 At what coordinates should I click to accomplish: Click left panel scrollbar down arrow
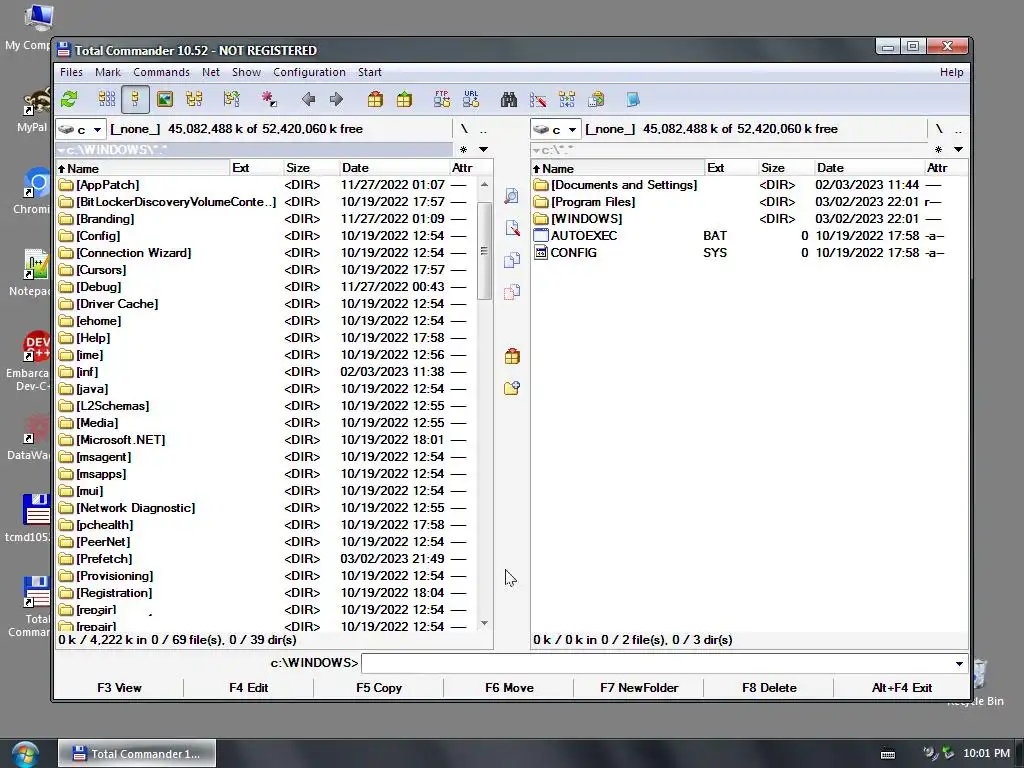pos(484,624)
